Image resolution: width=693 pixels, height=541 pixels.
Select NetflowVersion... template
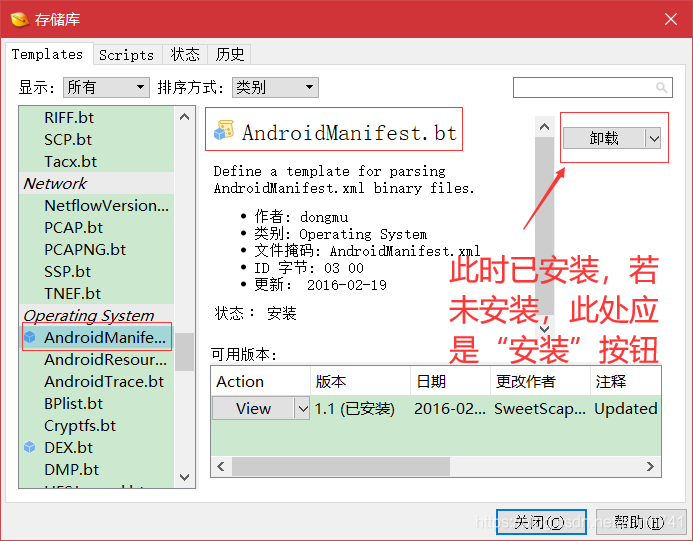96,206
